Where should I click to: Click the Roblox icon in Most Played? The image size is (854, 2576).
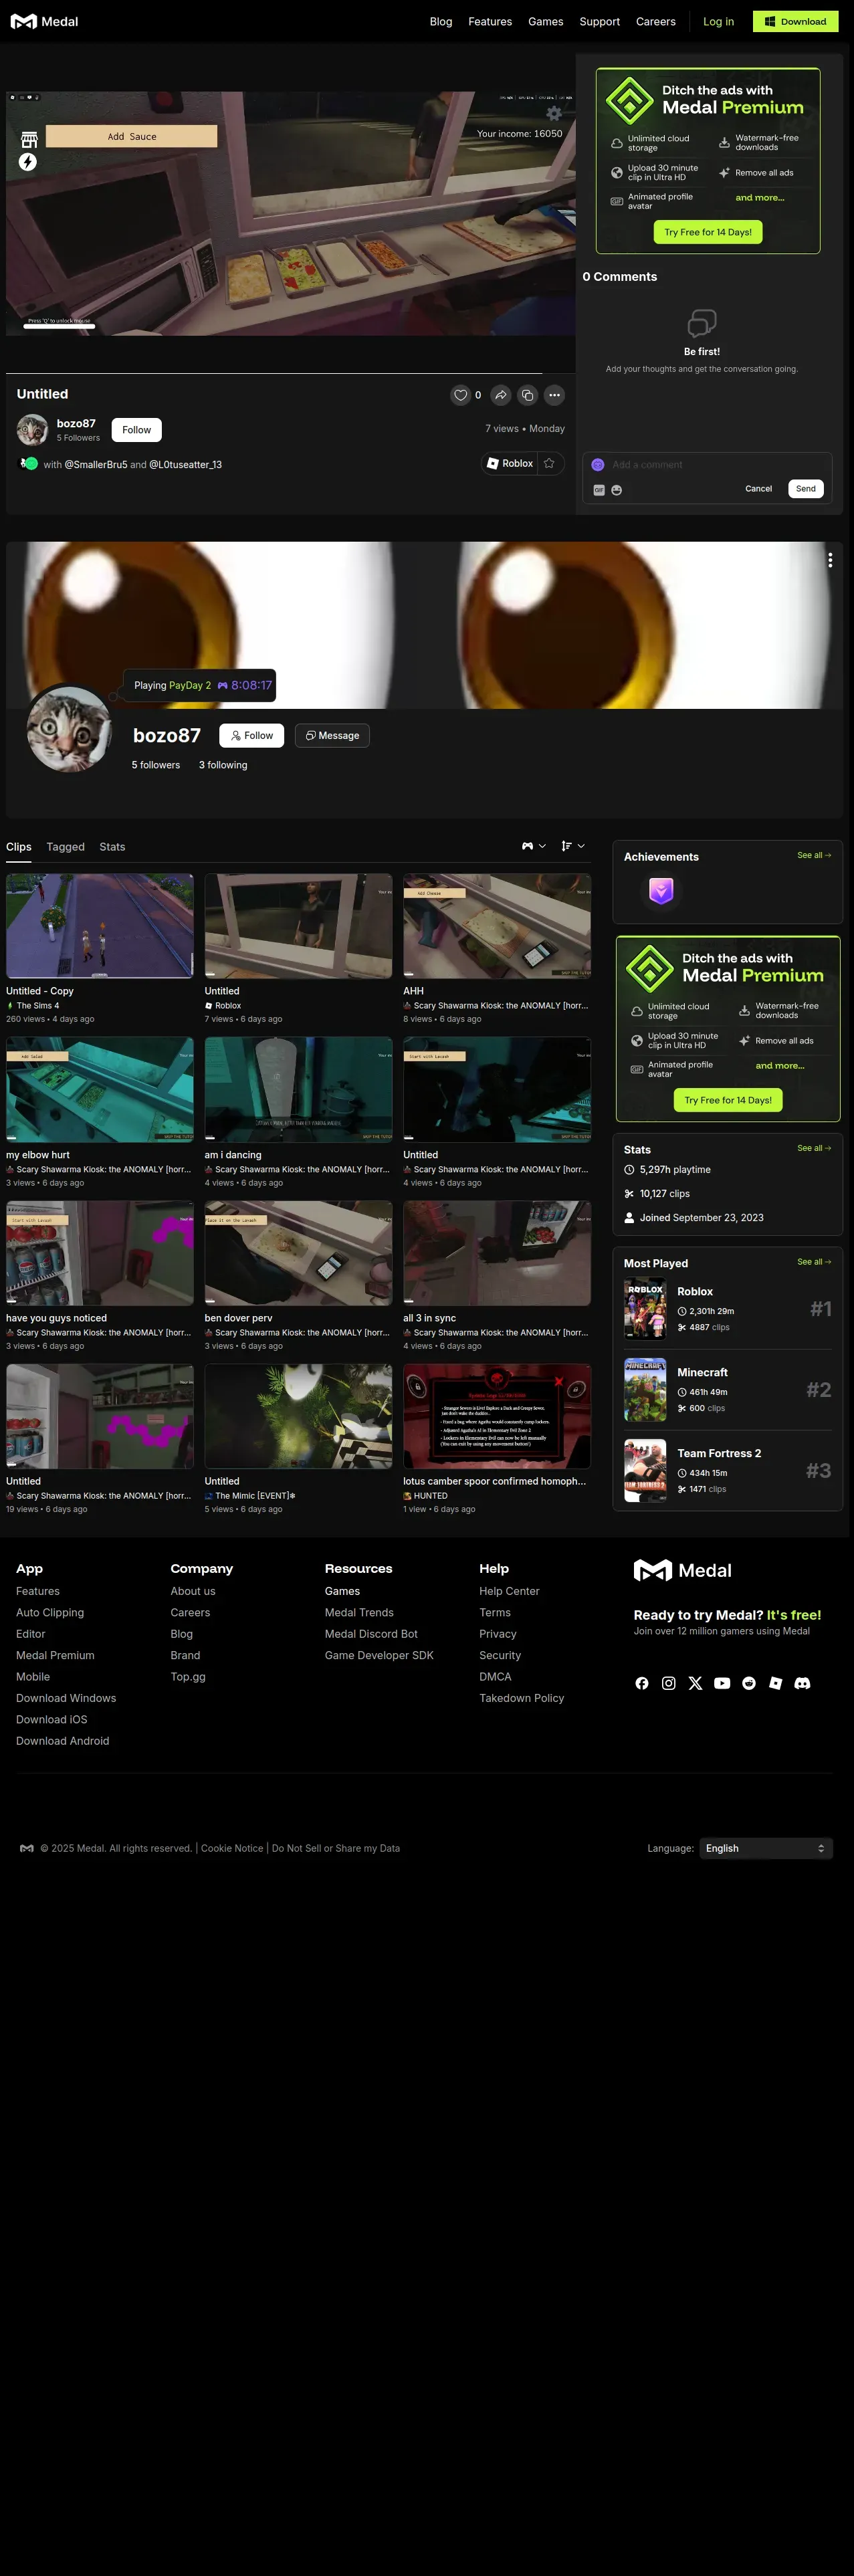click(645, 1309)
